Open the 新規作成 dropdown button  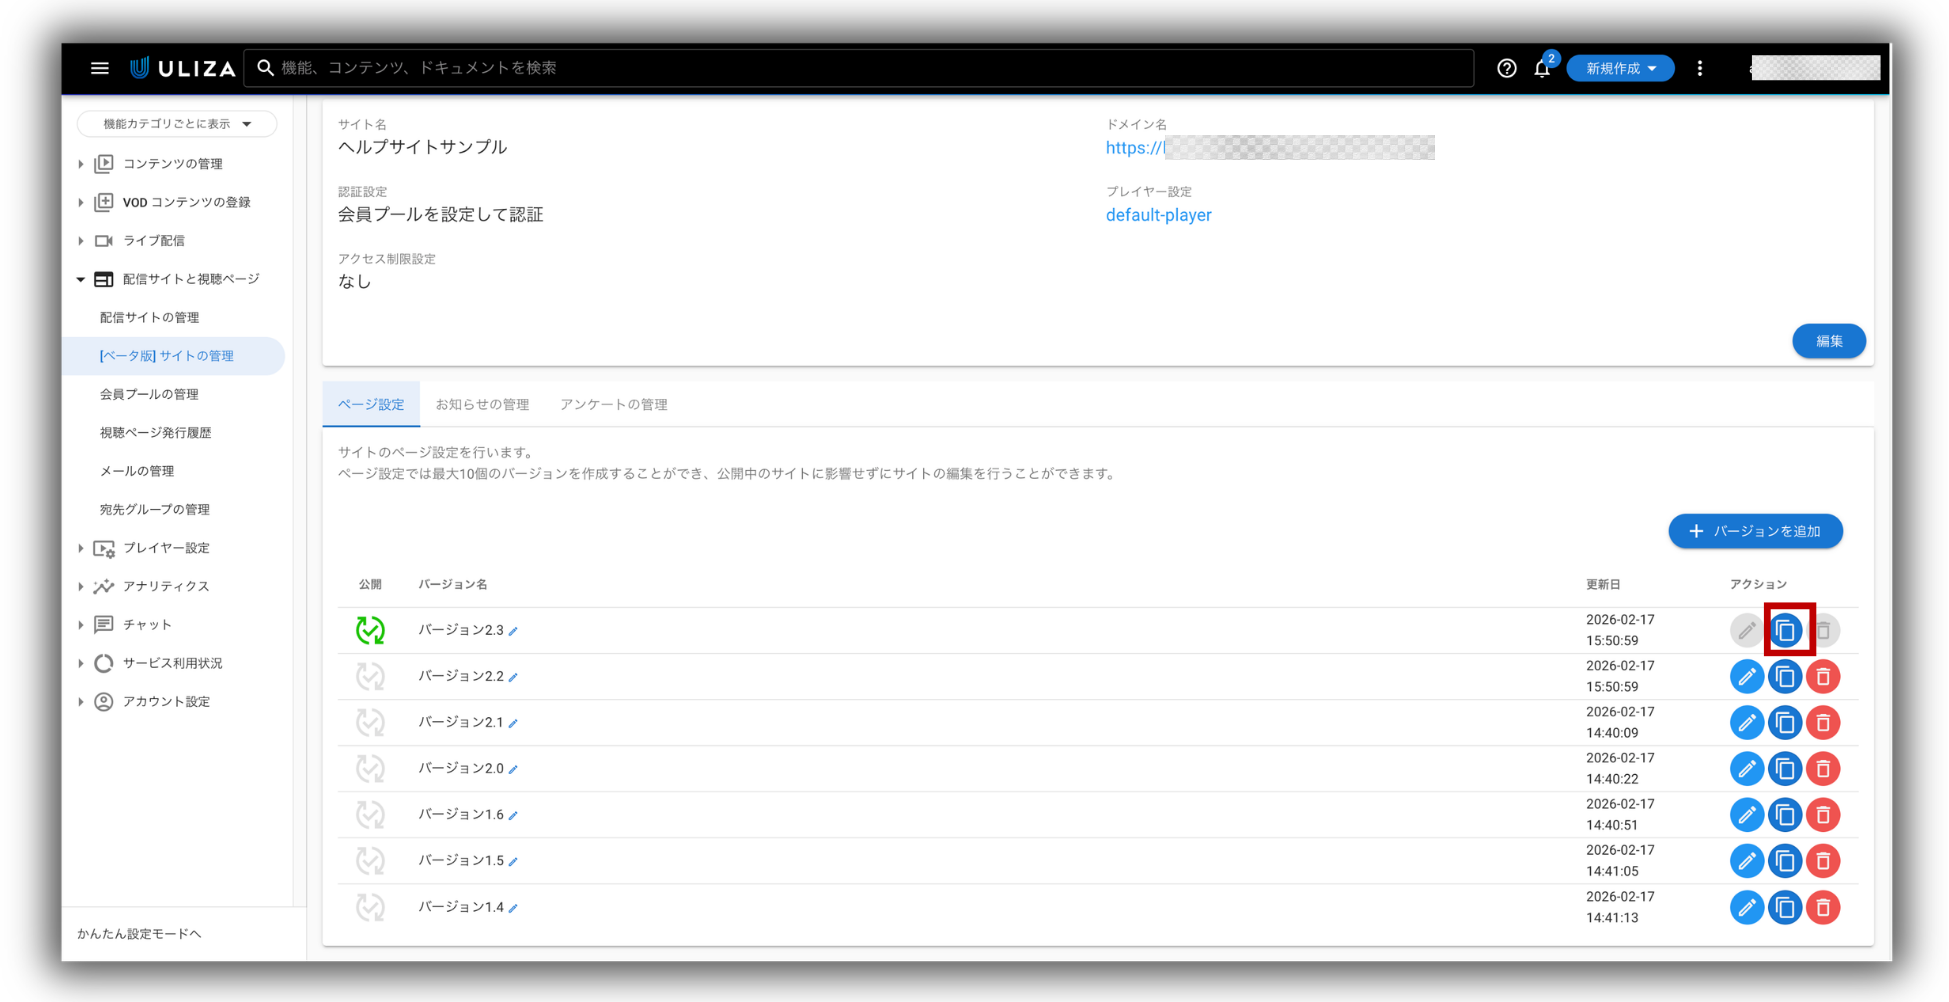tap(1620, 68)
